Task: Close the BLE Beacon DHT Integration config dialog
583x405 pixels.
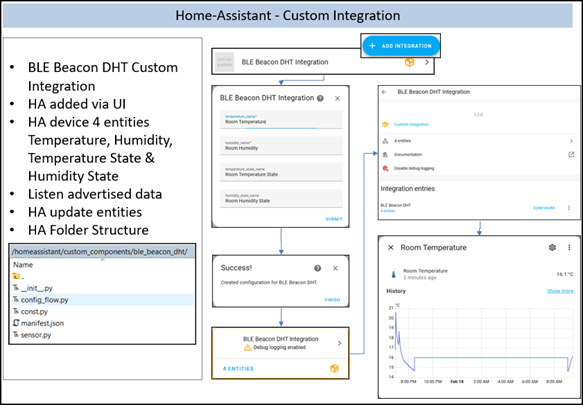Action: tap(337, 99)
